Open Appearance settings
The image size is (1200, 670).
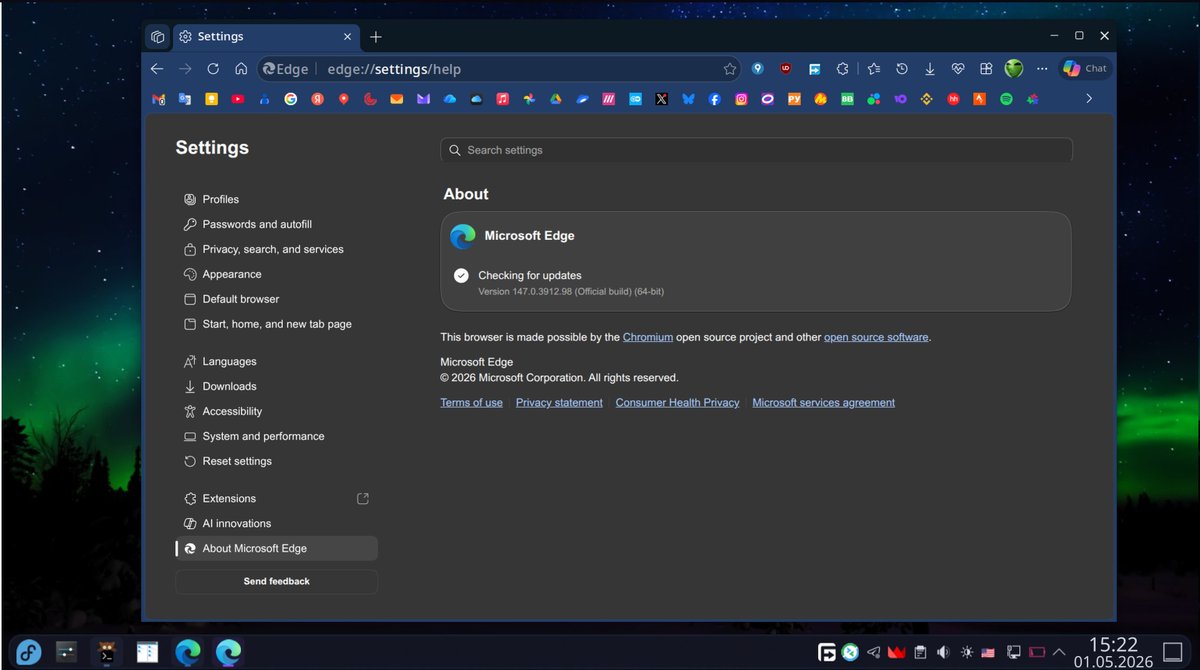point(276,274)
